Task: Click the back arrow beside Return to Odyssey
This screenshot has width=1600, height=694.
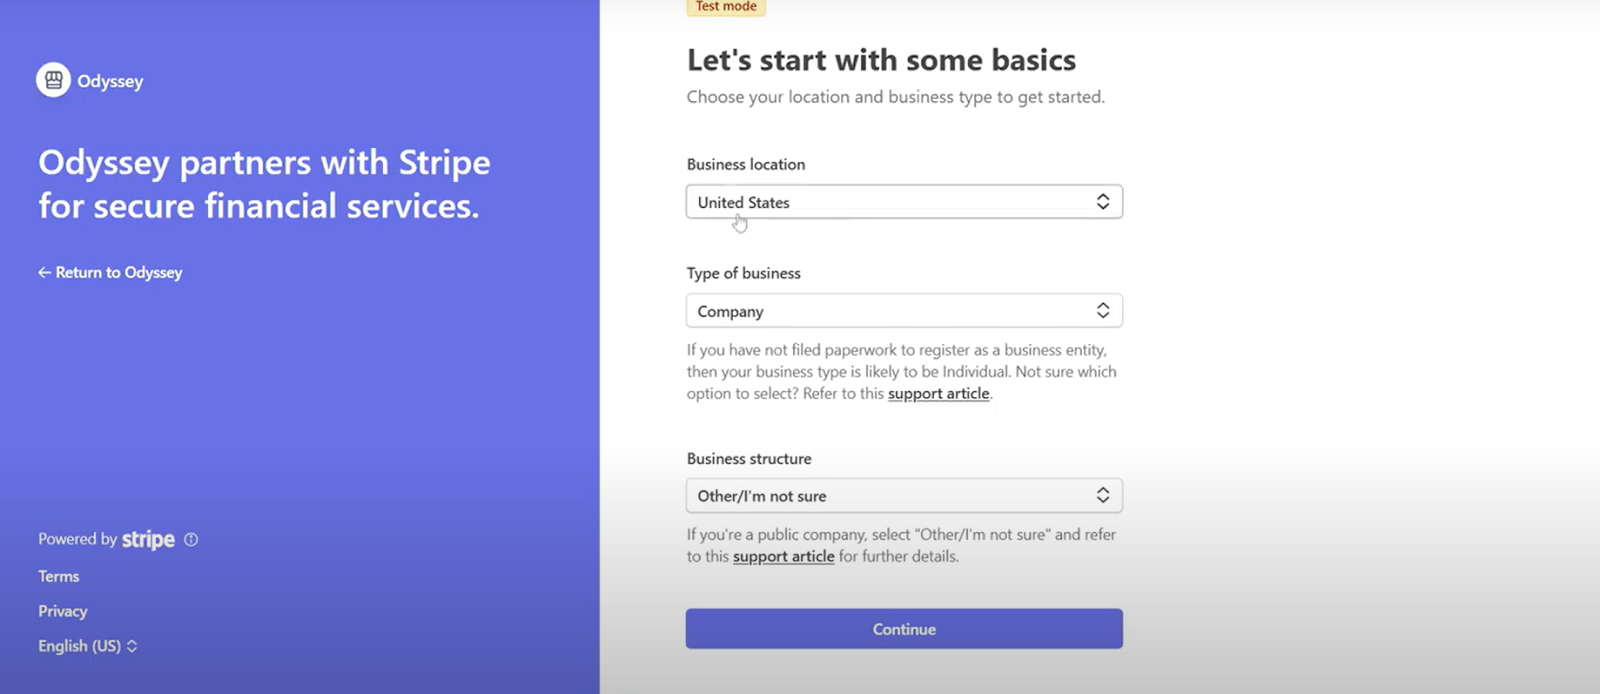Action: (44, 272)
